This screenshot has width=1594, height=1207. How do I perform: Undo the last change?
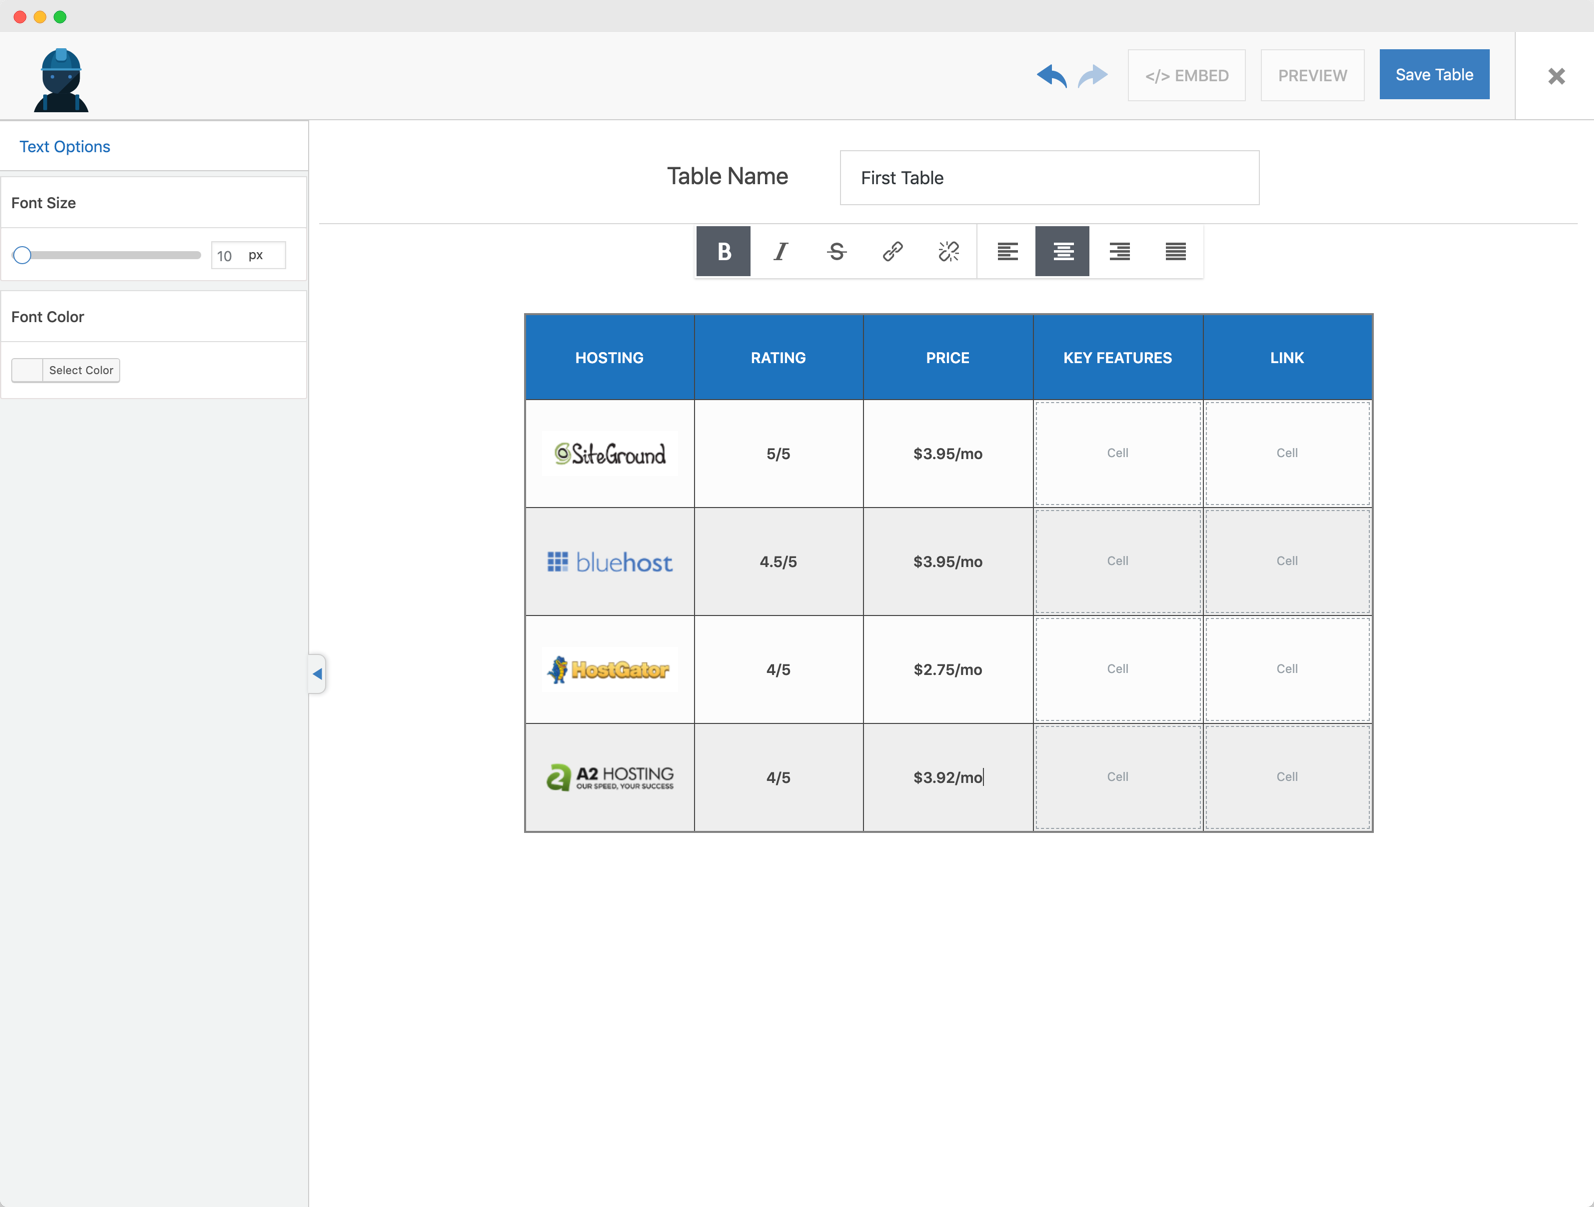(x=1051, y=76)
